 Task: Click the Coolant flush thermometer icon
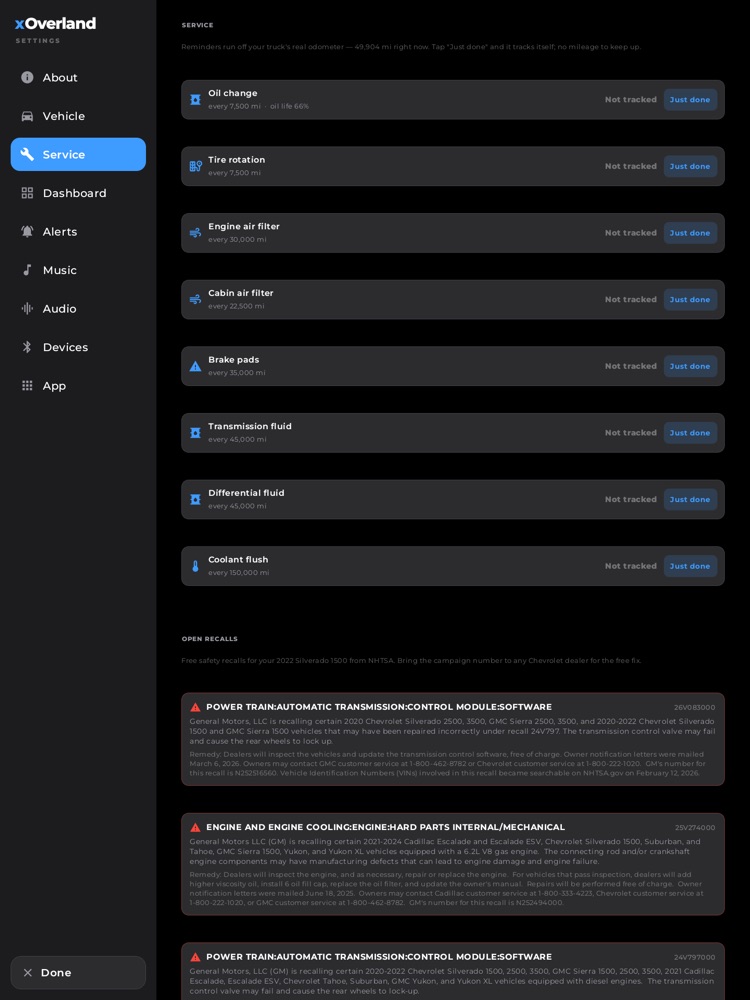pyautogui.click(x=195, y=566)
